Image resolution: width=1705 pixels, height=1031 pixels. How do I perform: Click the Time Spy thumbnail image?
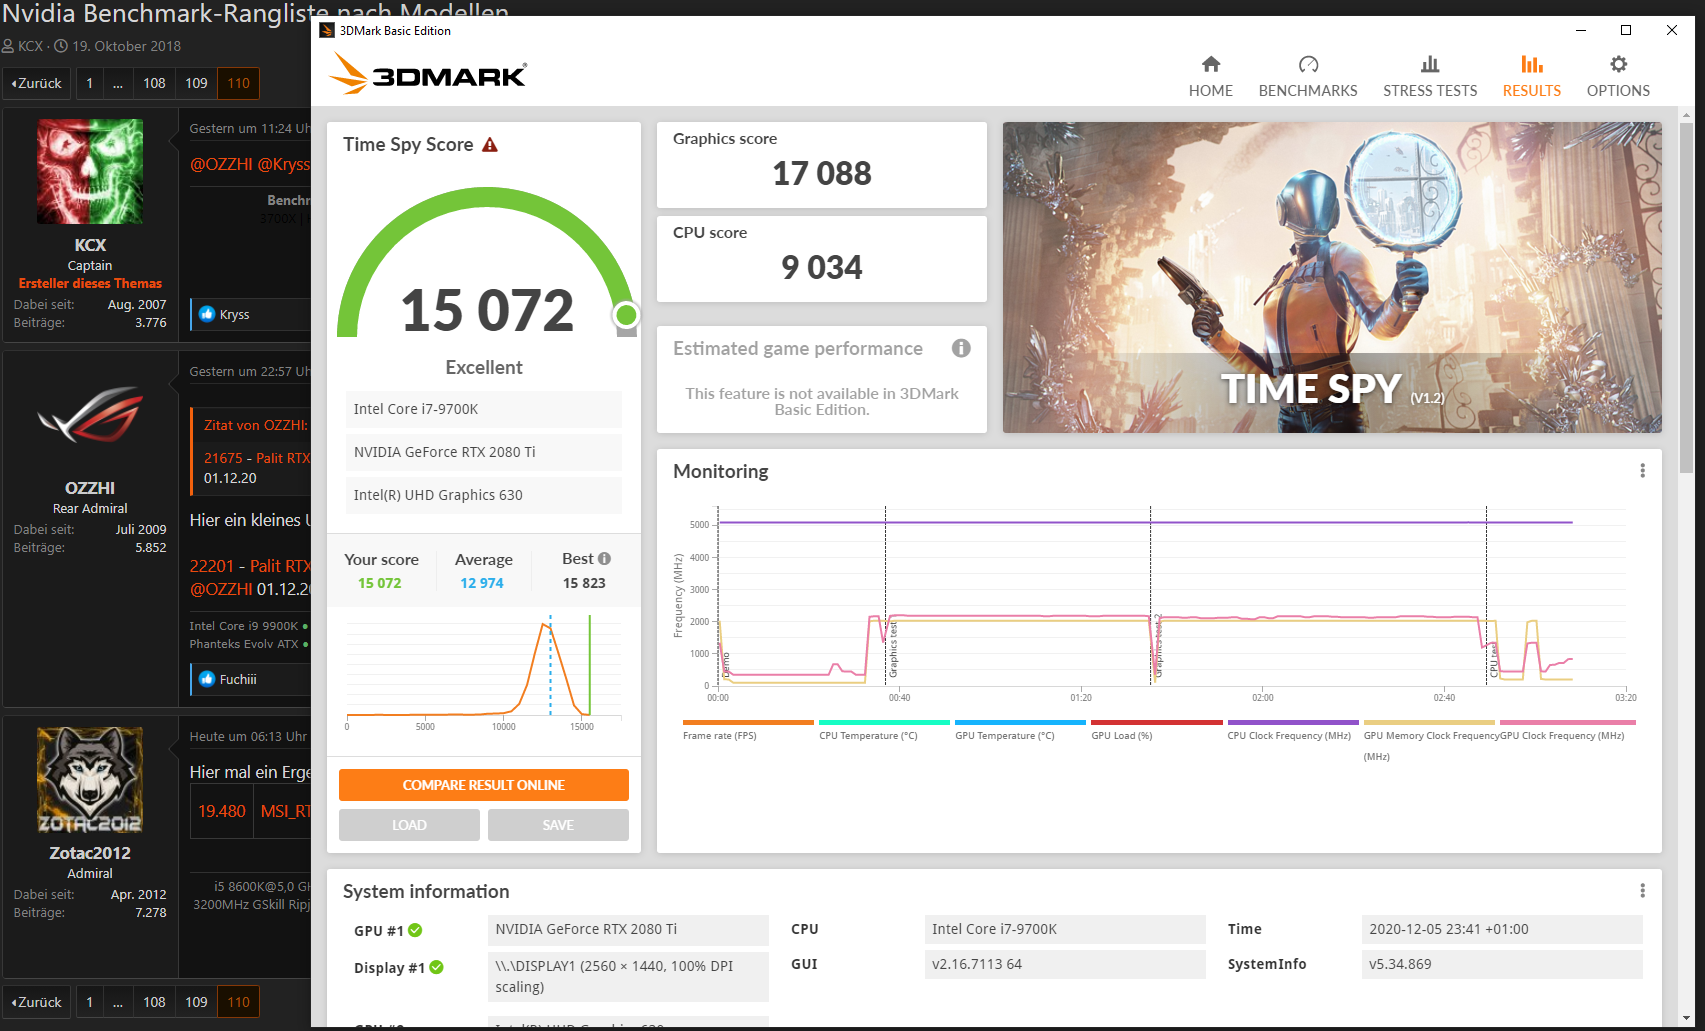1332,277
